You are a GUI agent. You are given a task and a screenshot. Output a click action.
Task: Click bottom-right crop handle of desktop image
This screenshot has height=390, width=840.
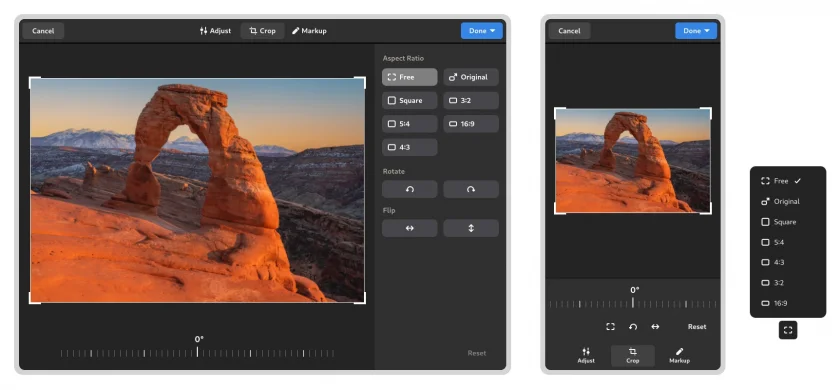click(361, 298)
